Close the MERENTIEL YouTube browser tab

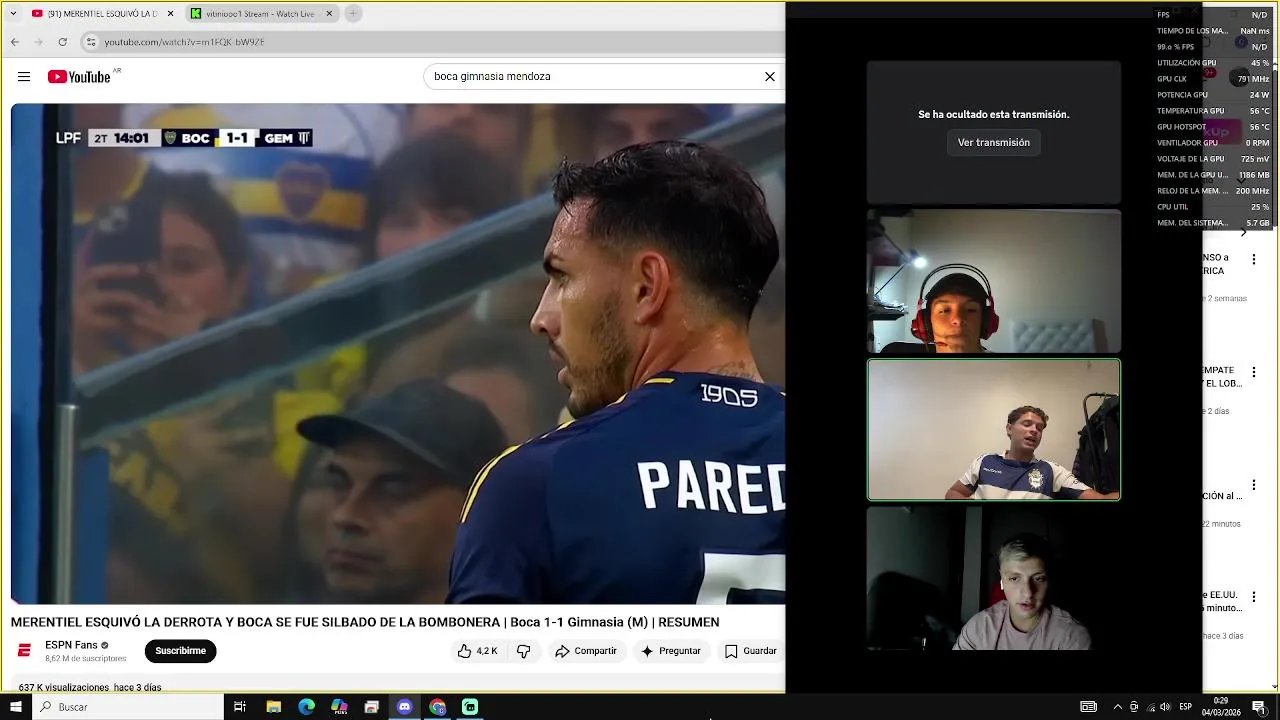tap(170, 14)
